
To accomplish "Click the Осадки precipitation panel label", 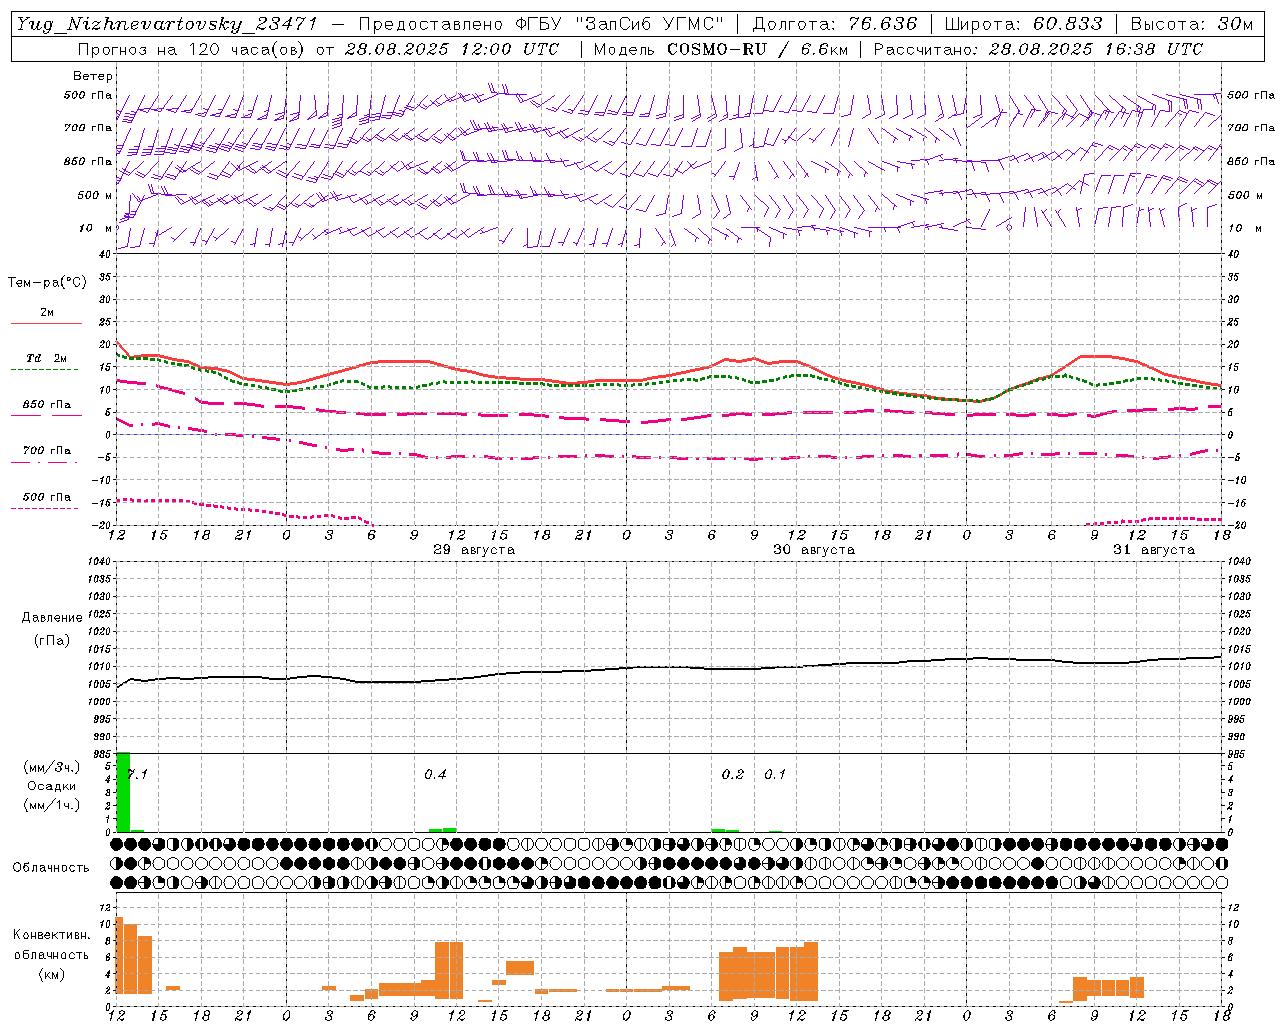I will point(51,786).
